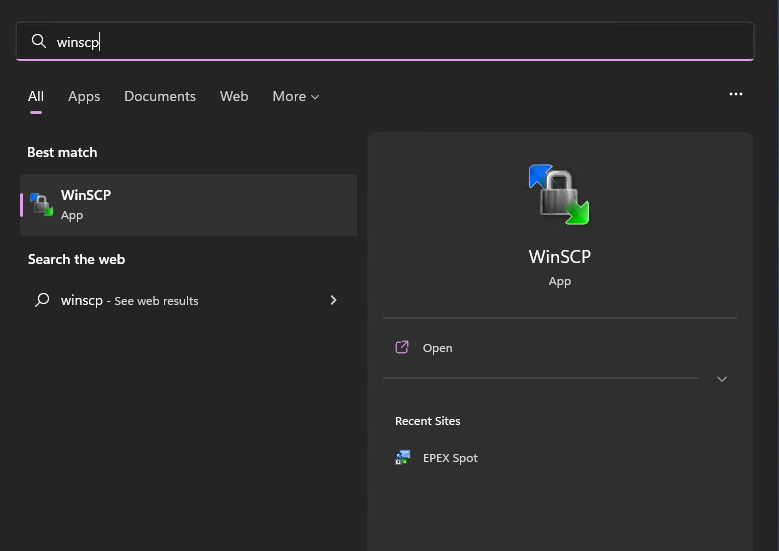Click the magnifier icon in search box
The width and height of the screenshot is (779, 551).
click(39, 41)
